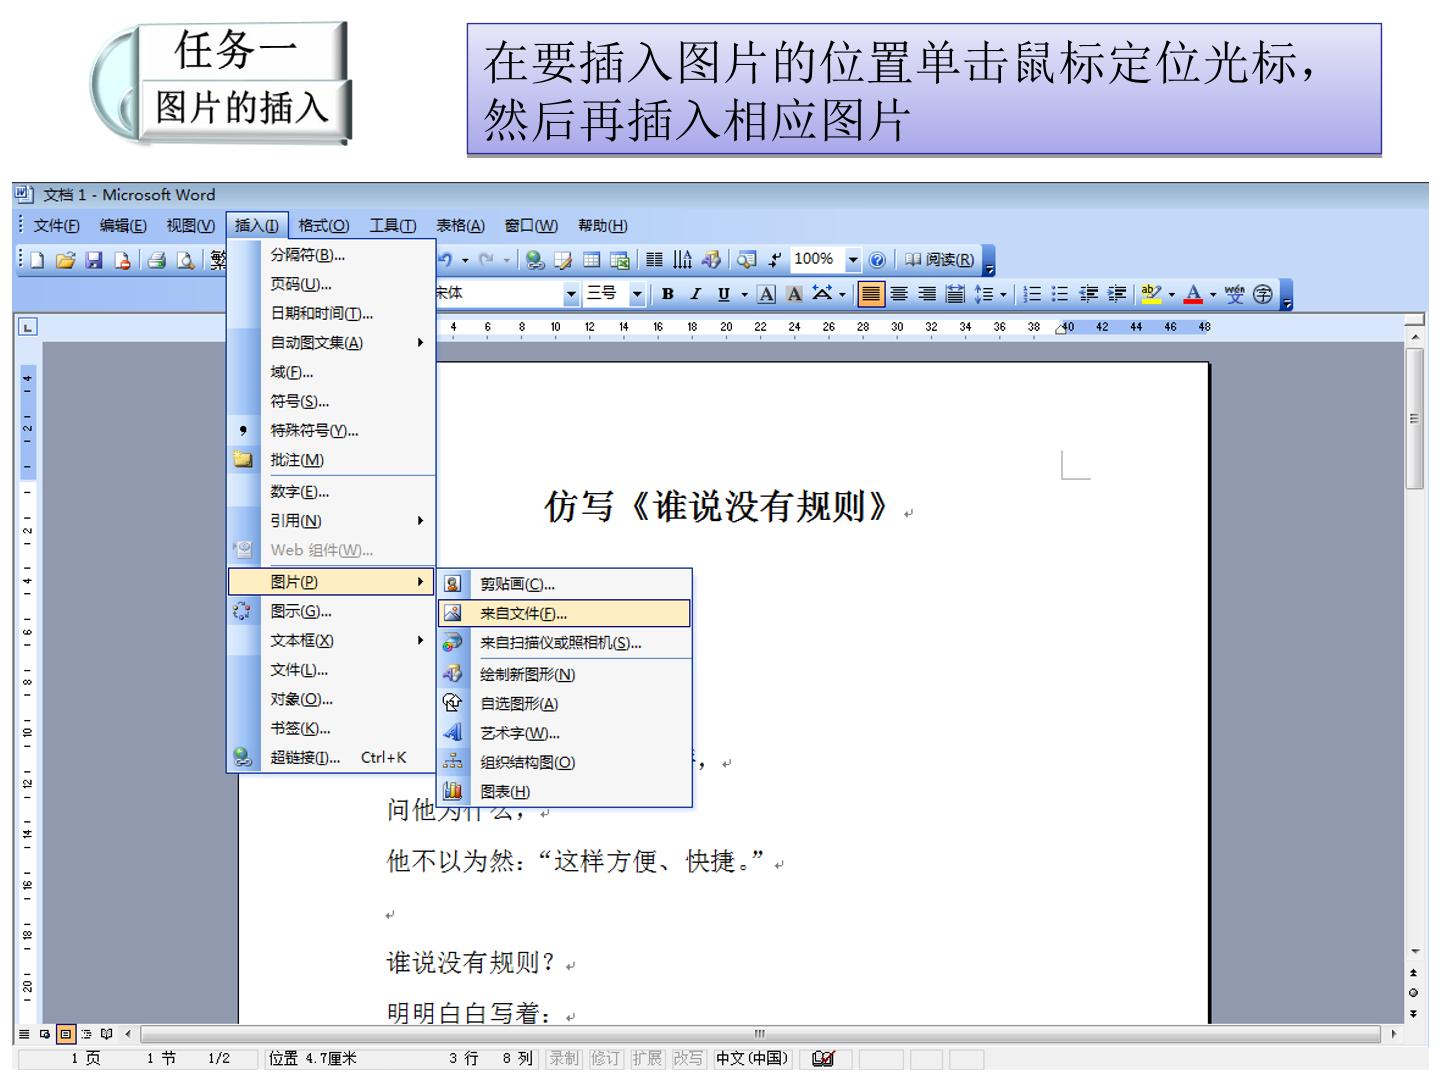The height and width of the screenshot is (1080, 1440).
Task: Click the Bold formatting icon
Action: (x=668, y=294)
